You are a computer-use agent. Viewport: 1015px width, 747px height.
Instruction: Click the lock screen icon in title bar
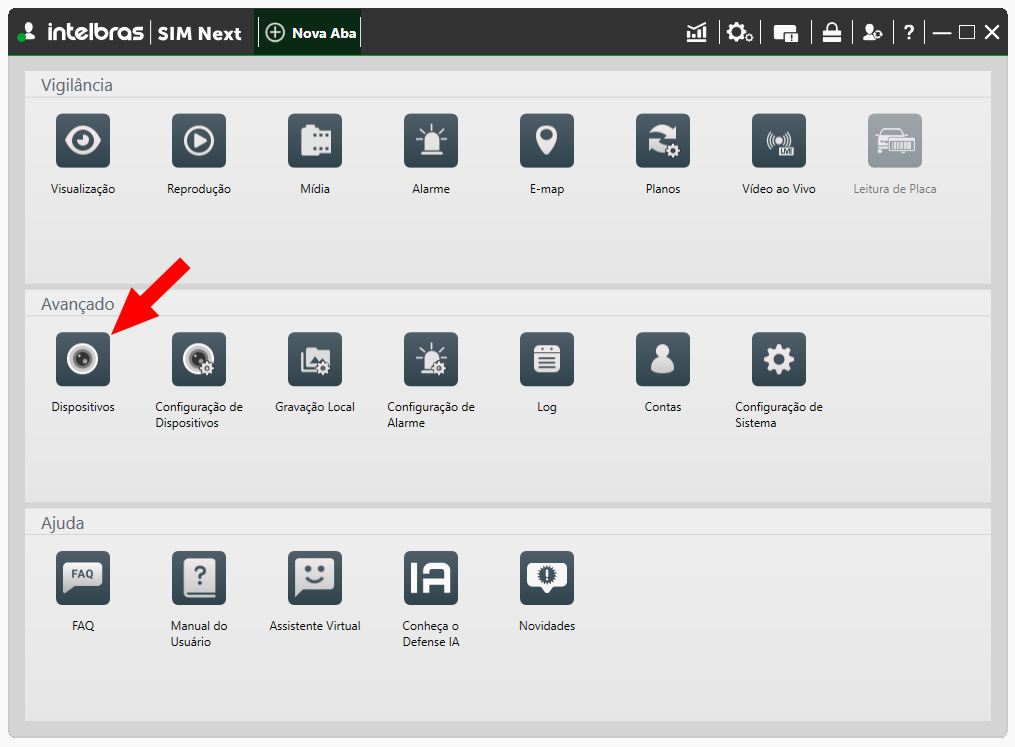(832, 32)
